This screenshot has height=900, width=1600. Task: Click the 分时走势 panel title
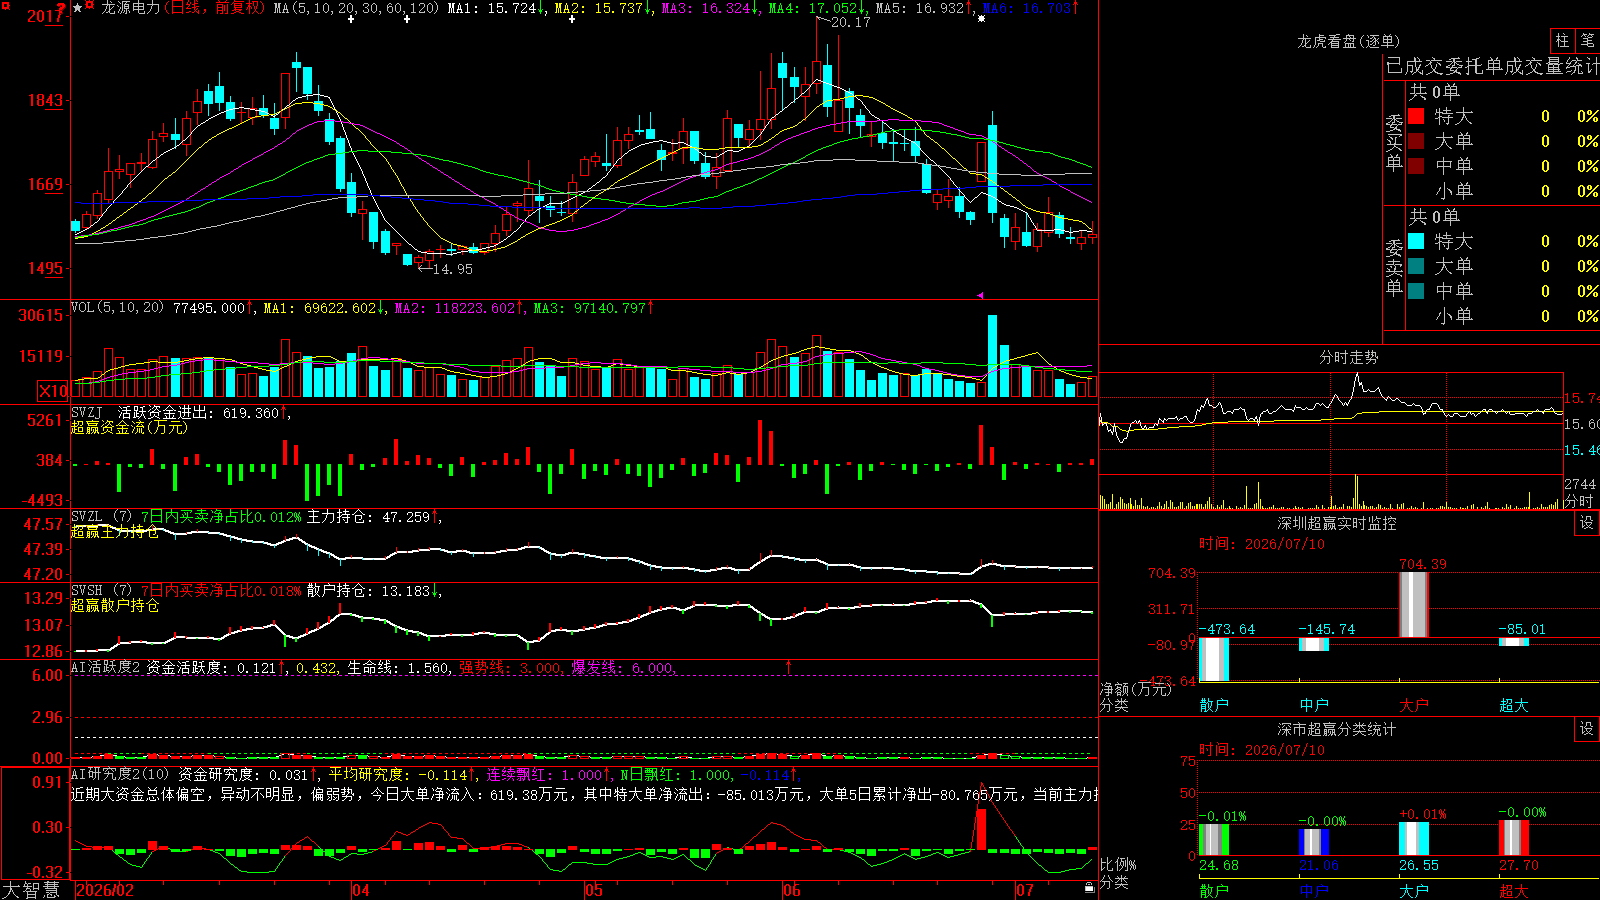click(1349, 357)
